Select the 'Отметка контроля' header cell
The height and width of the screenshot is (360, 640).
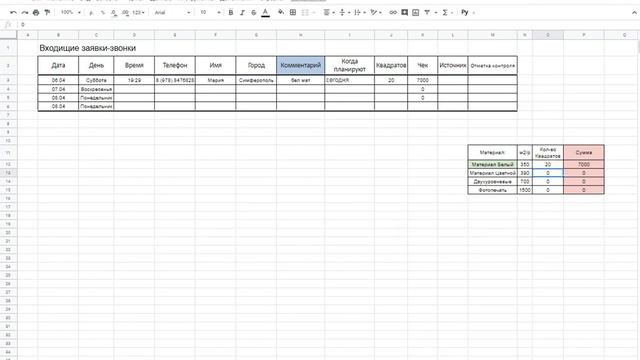pyautogui.click(x=493, y=65)
